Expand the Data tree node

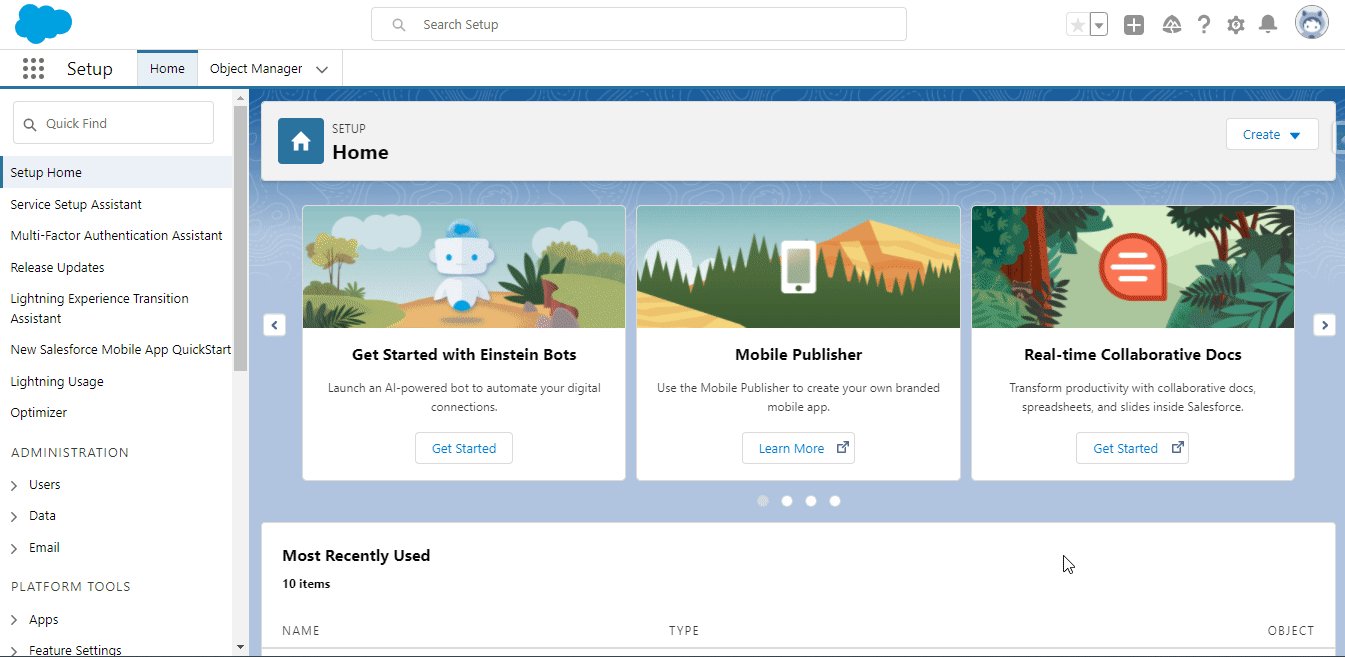click(14, 516)
